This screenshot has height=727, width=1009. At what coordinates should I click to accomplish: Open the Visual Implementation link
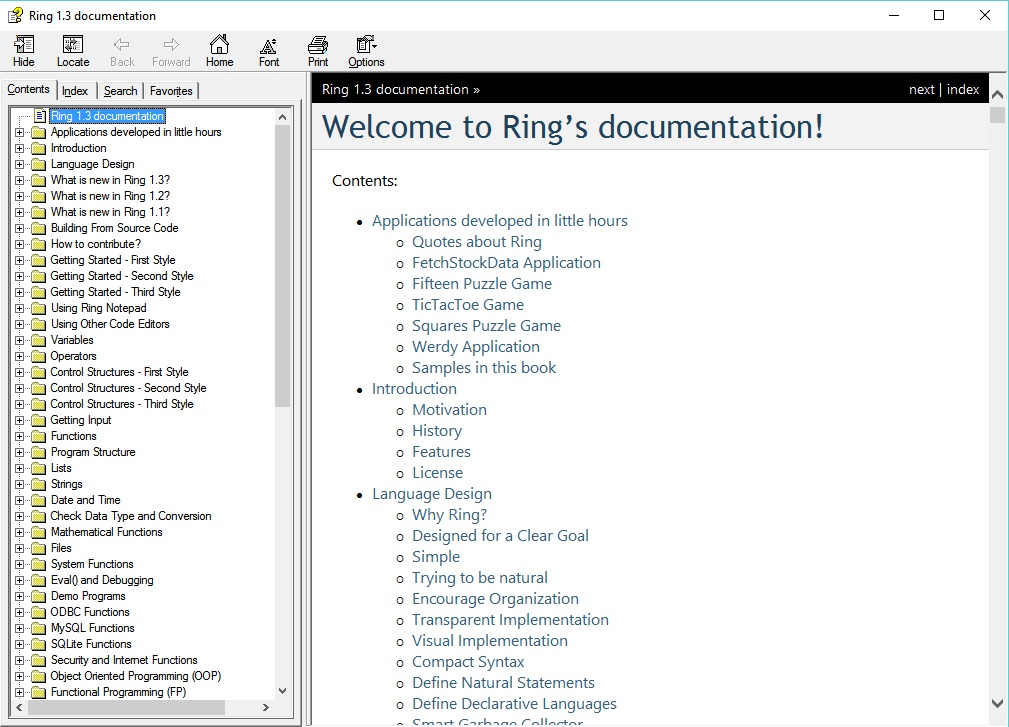click(x=490, y=641)
